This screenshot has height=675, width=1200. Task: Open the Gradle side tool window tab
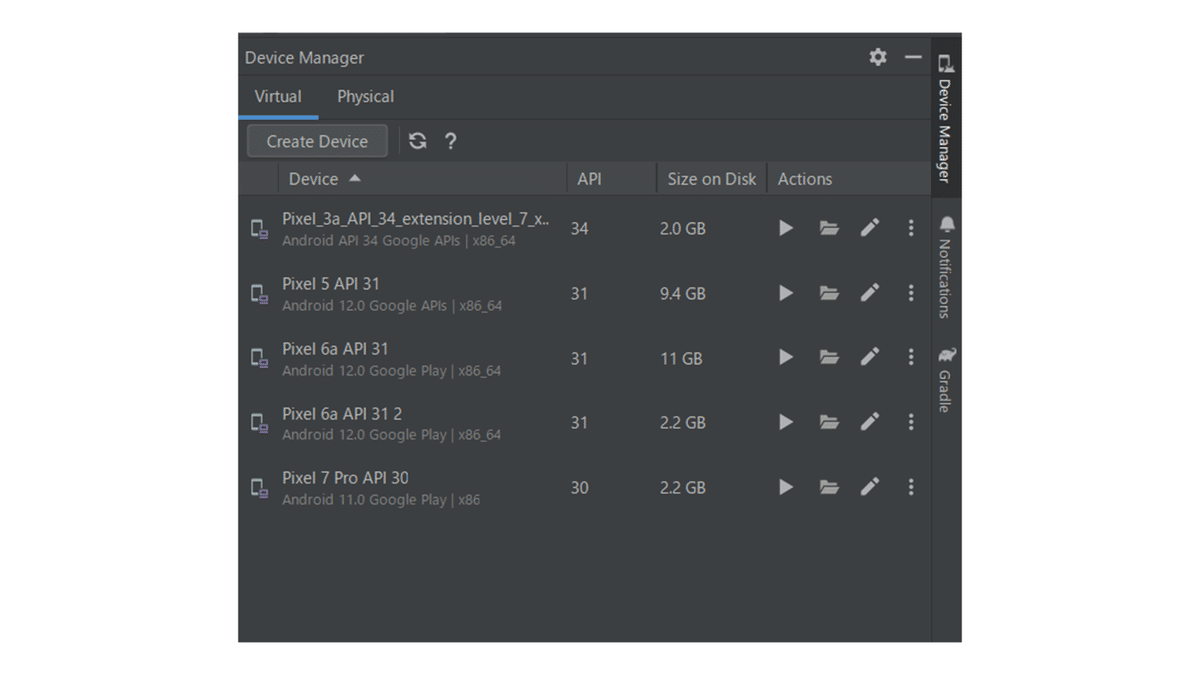pos(946,379)
